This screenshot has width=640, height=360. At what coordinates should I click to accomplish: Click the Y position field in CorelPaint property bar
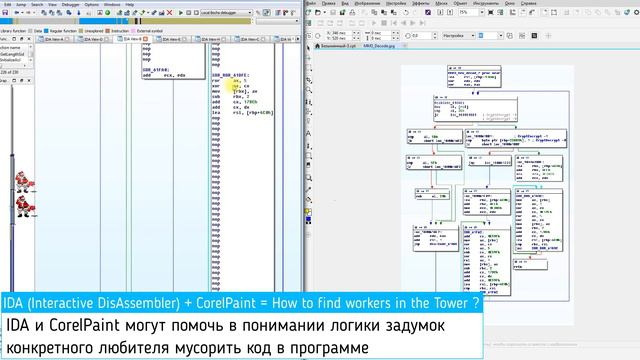[x=340, y=38]
